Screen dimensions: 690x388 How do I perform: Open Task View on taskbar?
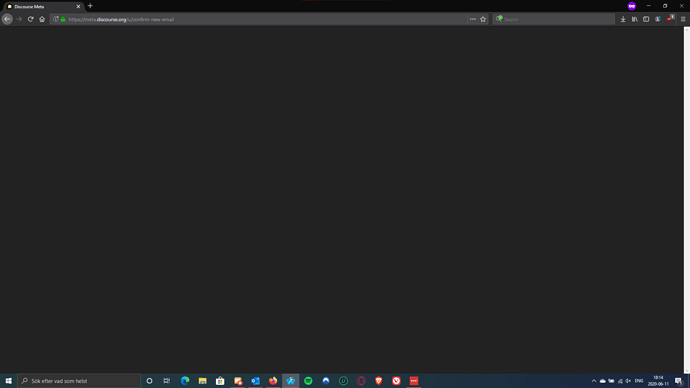pos(167,381)
